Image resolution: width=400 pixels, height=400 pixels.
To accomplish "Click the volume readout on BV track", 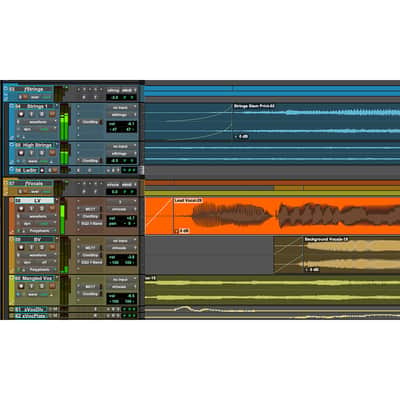I will click(122, 257).
